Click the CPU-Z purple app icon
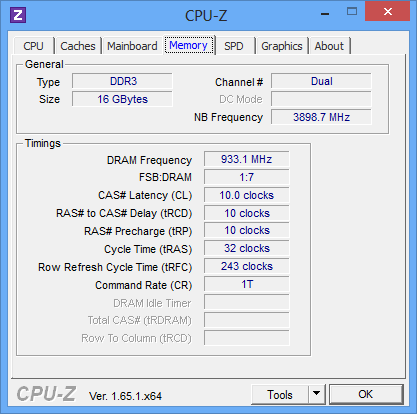The height and width of the screenshot is (414, 417). click(18, 15)
